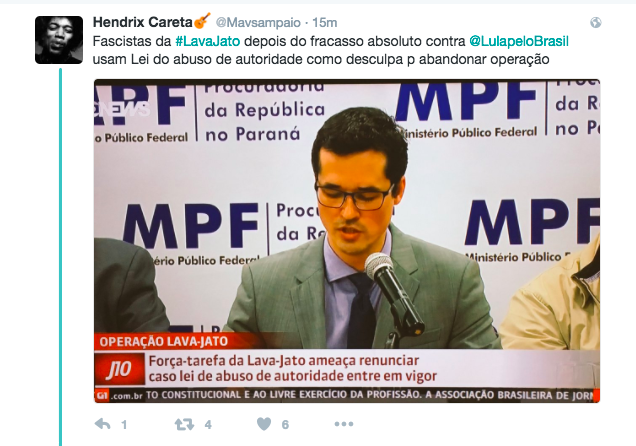This screenshot has width=636, height=446.
Task: Click the reply count number 1
Action: [124, 425]
